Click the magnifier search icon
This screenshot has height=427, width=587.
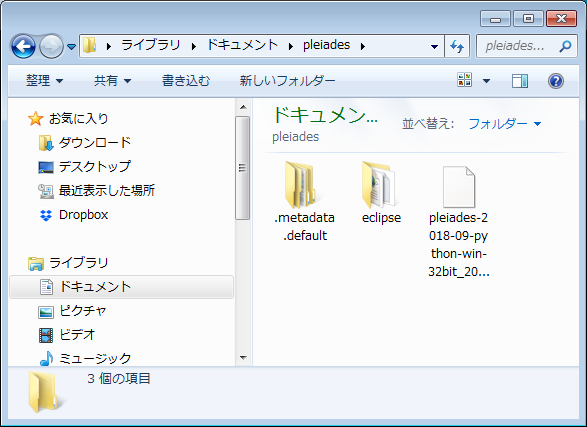565,46
